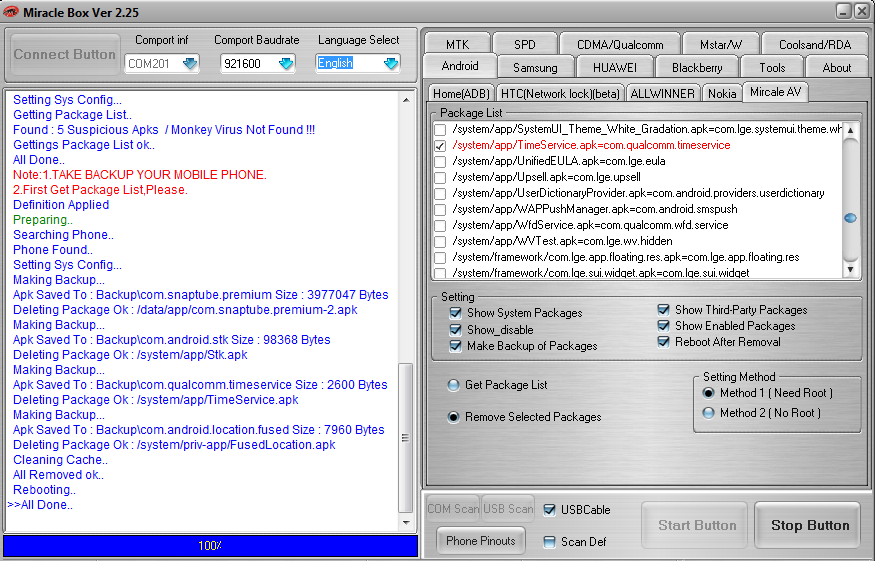Toggle Show System Packages checkbox
Viewport: 875px width, 561px height.
[456, 313]
